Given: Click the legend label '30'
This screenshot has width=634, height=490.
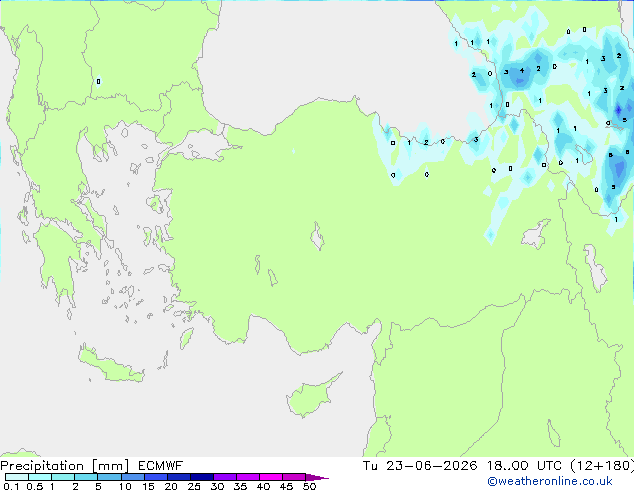Looking at the screenshot, I should pos(217,486).
